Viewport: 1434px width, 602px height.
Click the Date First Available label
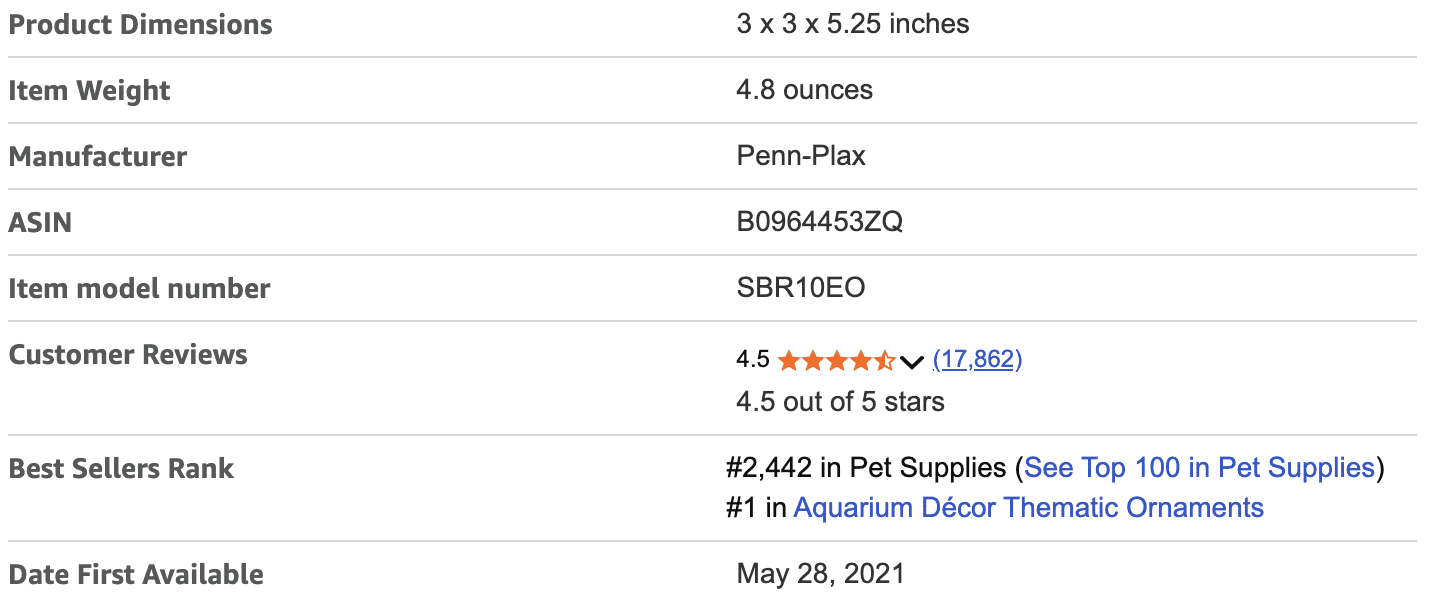[x=136, y=574]
